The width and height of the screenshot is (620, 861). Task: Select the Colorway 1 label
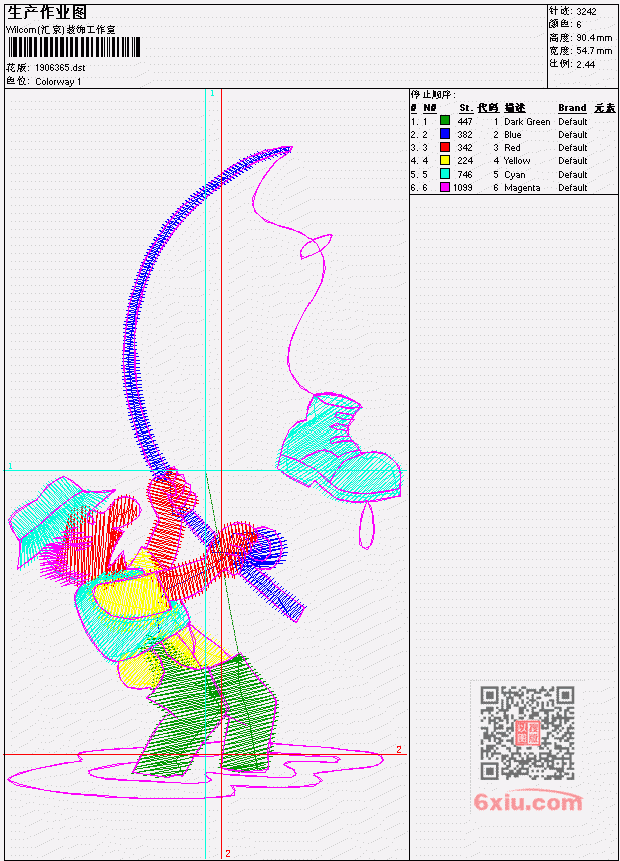[x=58, y=82]
